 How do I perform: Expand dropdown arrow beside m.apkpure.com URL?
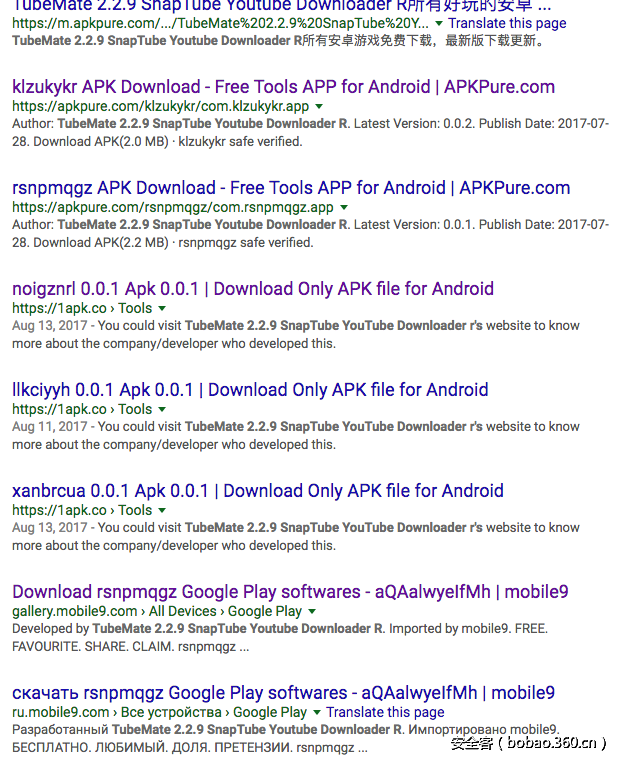[x=439, y=23]
